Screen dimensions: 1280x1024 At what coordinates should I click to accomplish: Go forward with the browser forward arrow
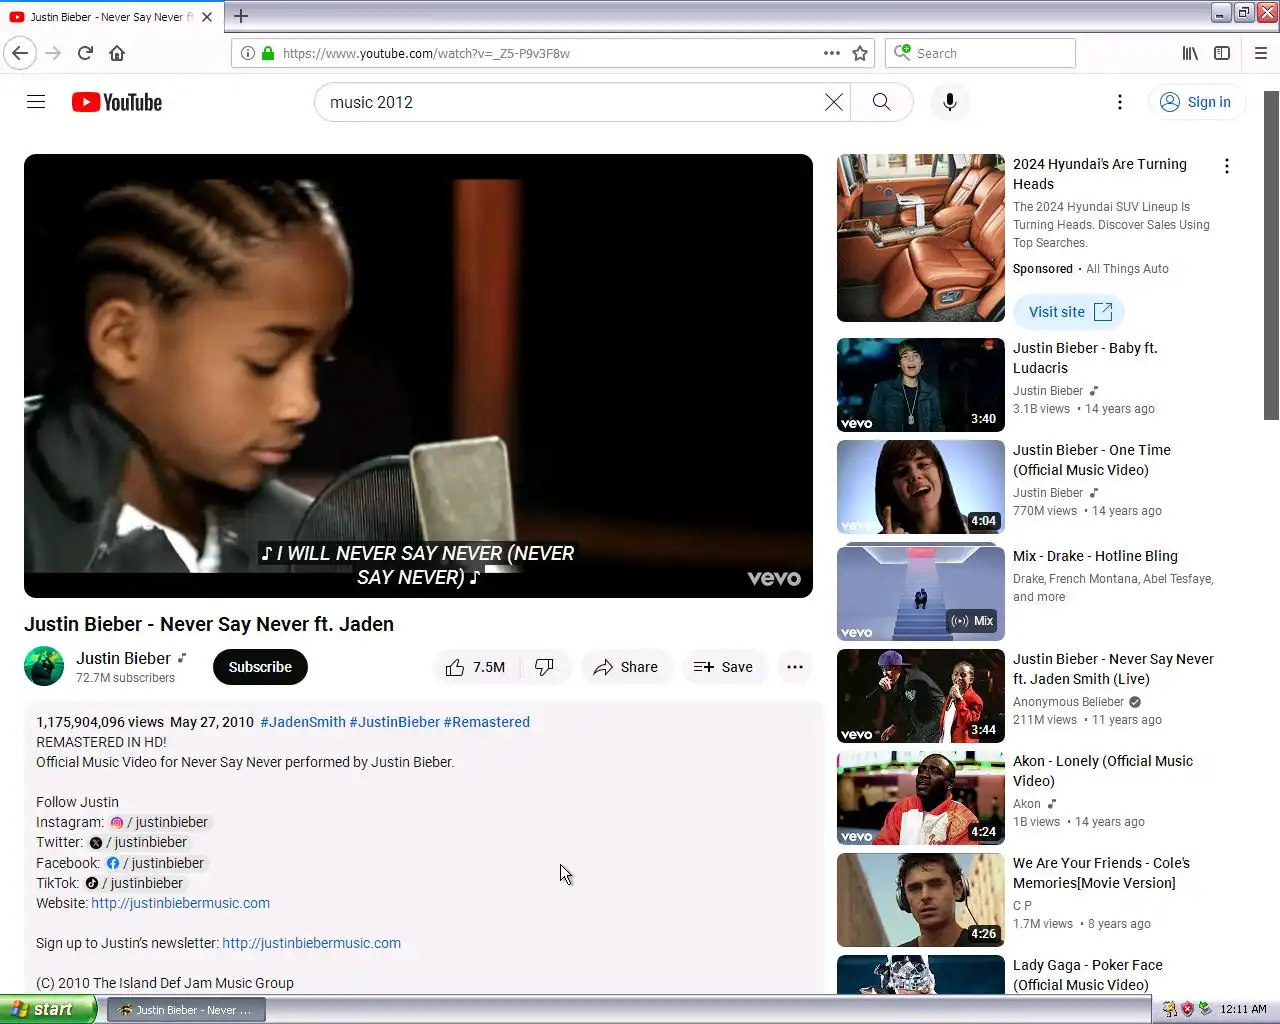click(53, 53)
